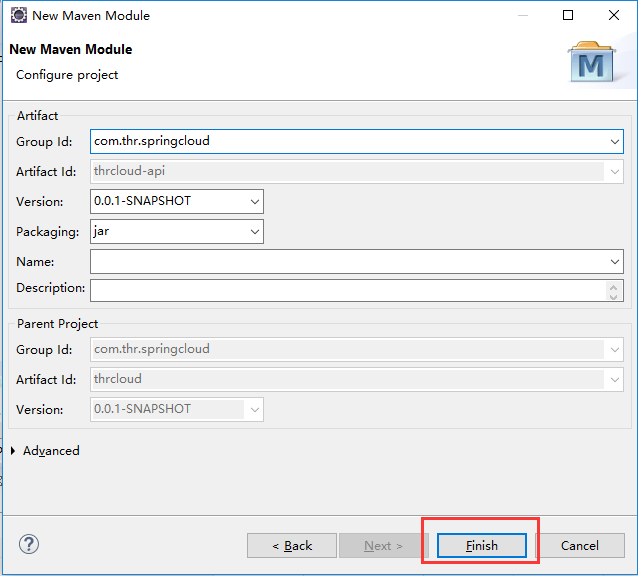This screenshot has width=638, height=576.
Task: Click Parent Project Group Id dropdown arrow
Action: [x=614, y=349]
